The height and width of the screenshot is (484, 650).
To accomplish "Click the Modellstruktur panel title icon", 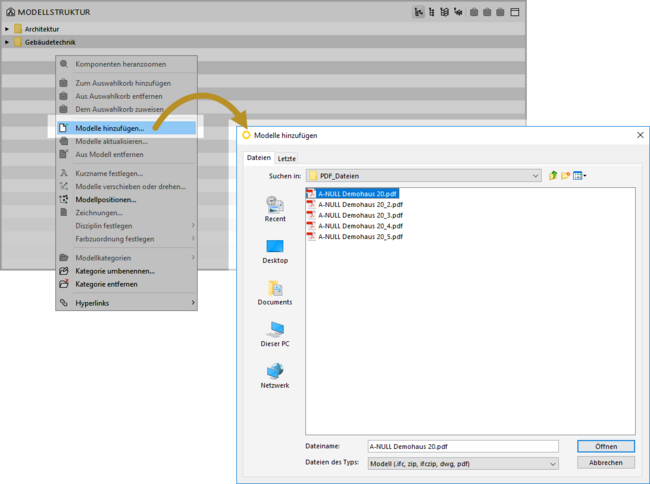I will coord(10,12).
